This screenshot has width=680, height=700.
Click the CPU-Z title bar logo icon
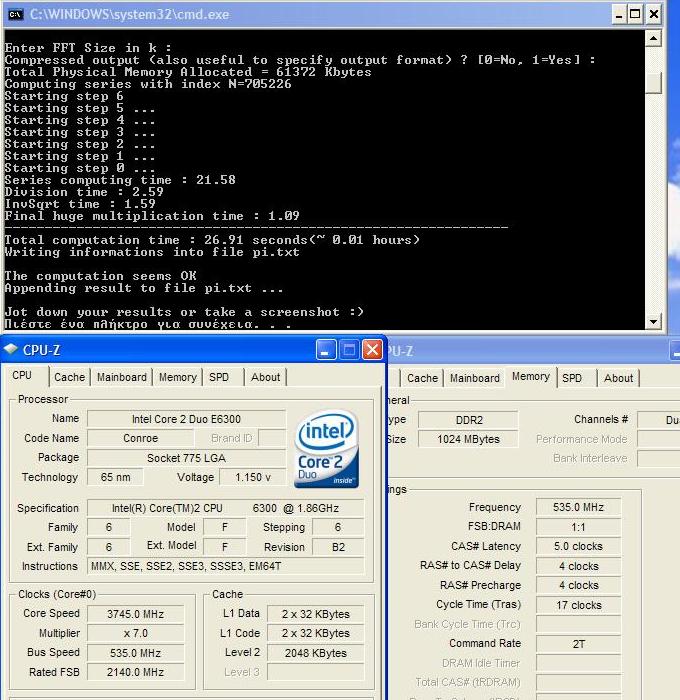[10, 350]
